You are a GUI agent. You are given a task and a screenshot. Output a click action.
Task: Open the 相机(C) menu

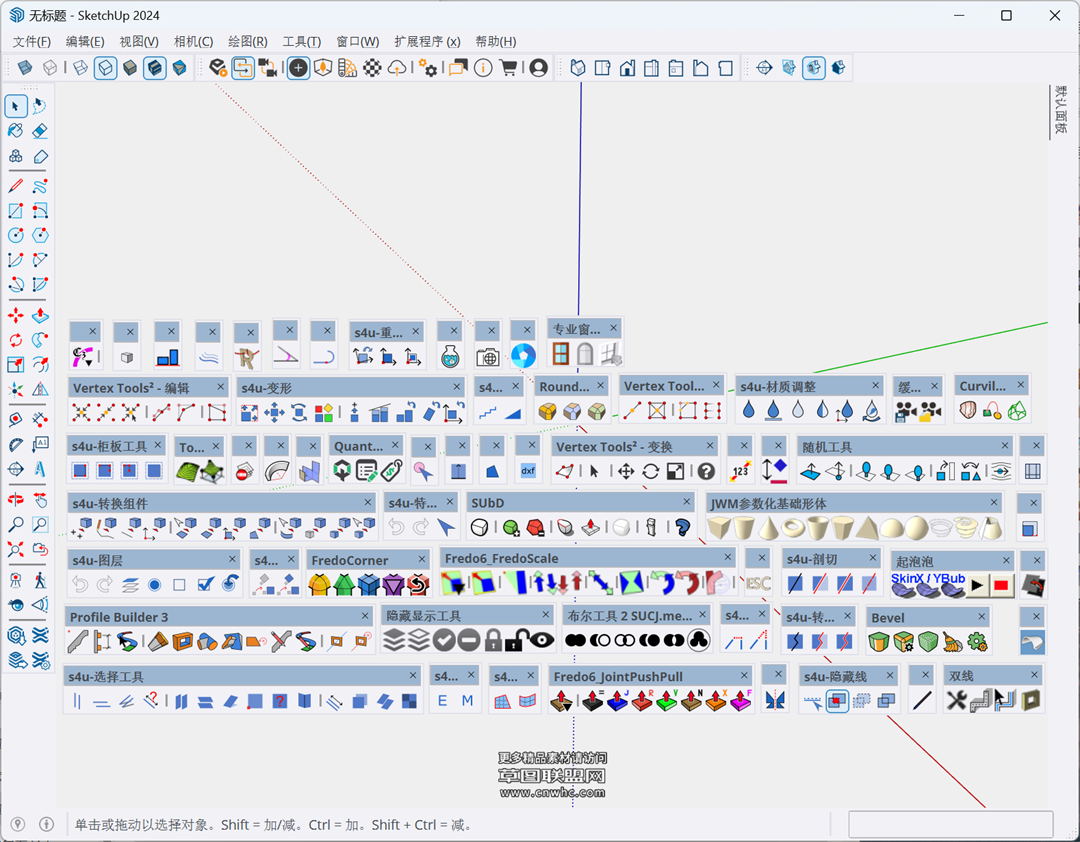(x=193, y=41)
